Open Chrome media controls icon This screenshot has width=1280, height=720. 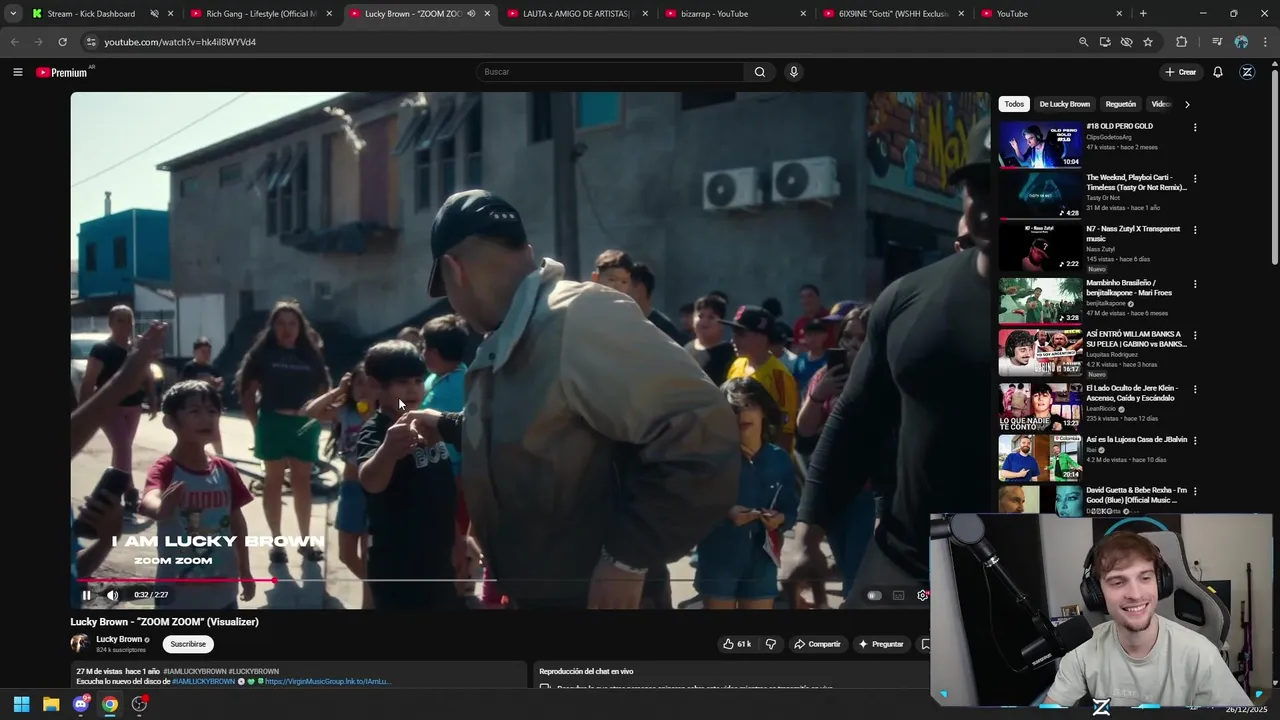click(1217, 42)
